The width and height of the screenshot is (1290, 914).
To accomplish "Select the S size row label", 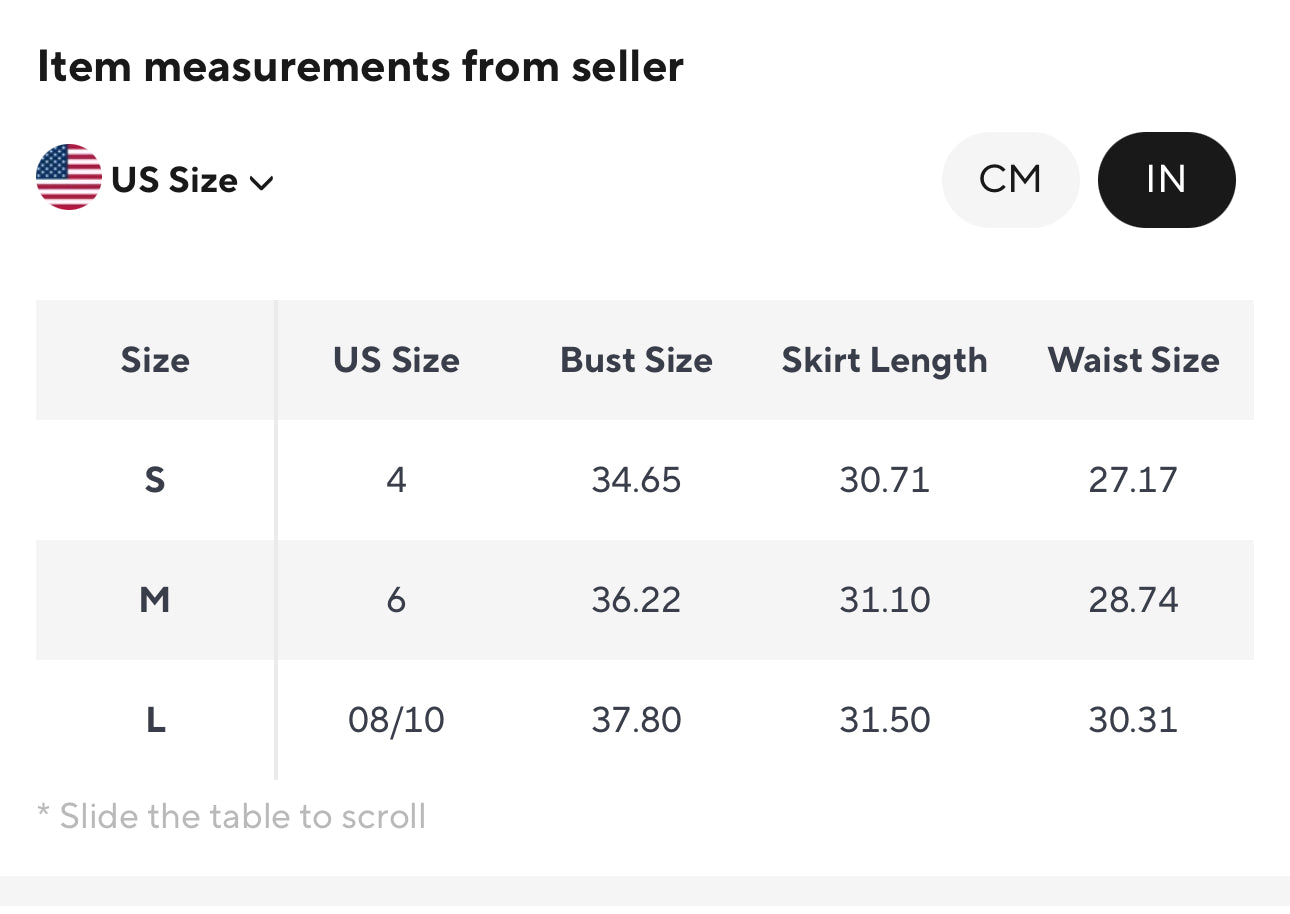I will coord(155,480).
